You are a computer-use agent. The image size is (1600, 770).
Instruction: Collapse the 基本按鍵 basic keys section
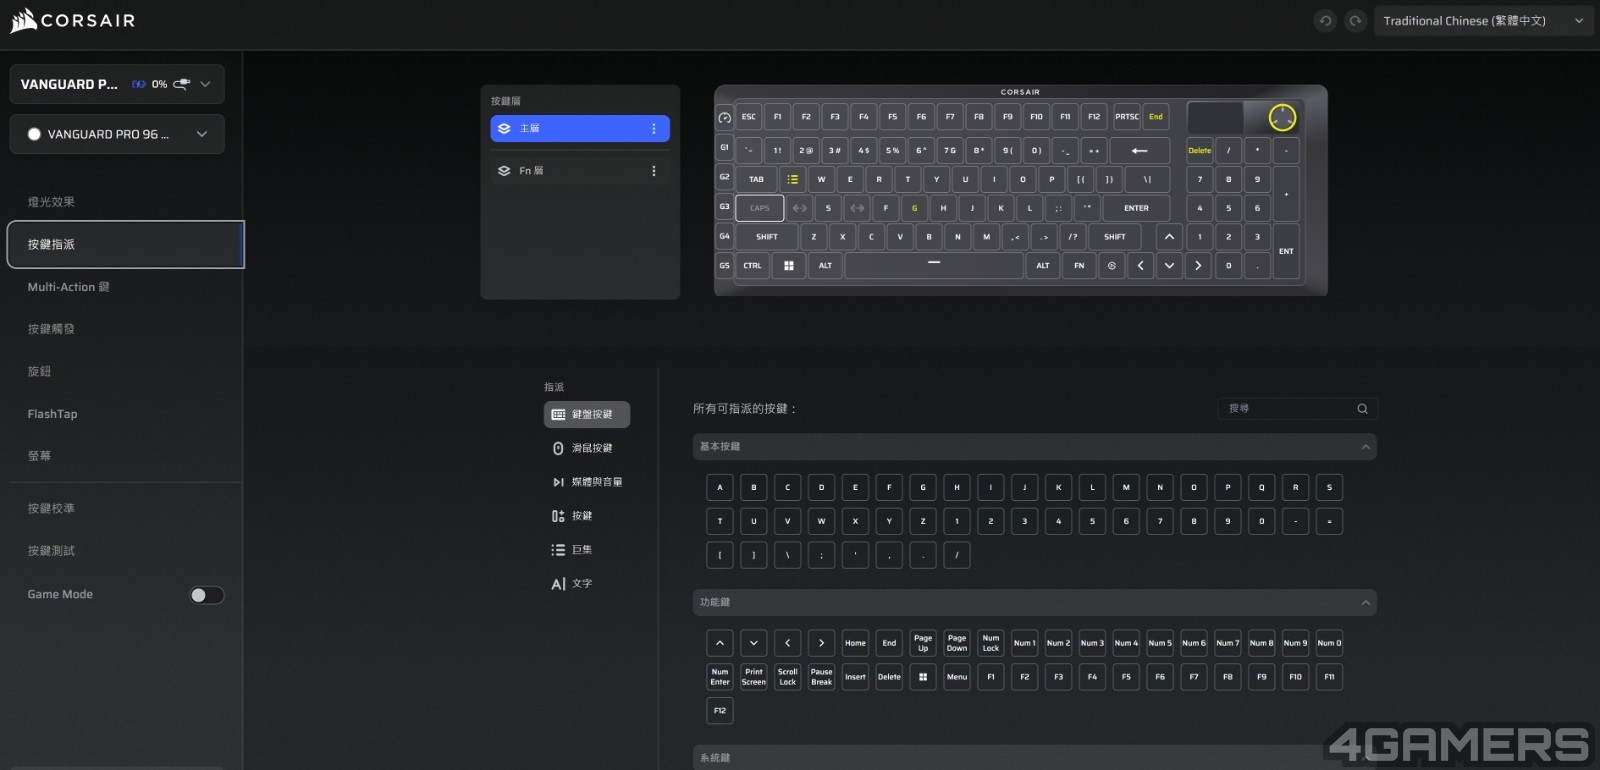click(x=1034, y=447)
